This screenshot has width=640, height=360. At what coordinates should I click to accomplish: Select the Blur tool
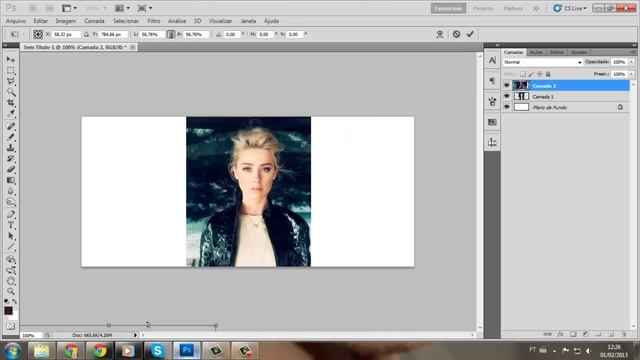11,191
